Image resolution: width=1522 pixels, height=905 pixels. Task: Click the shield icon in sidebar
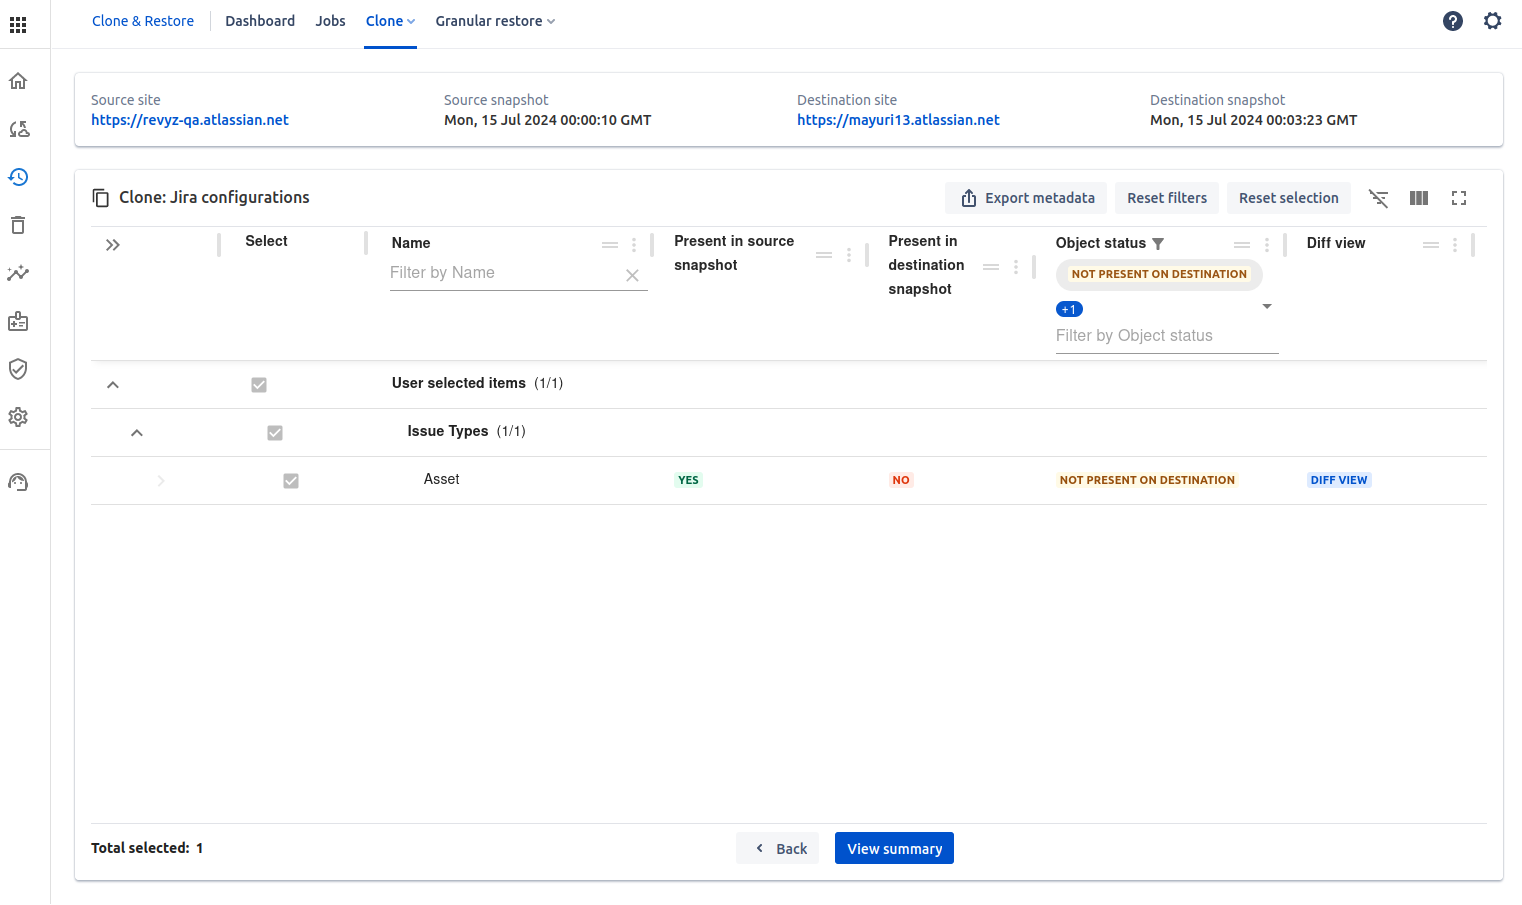pyautogui.click(x=18, y=369)
